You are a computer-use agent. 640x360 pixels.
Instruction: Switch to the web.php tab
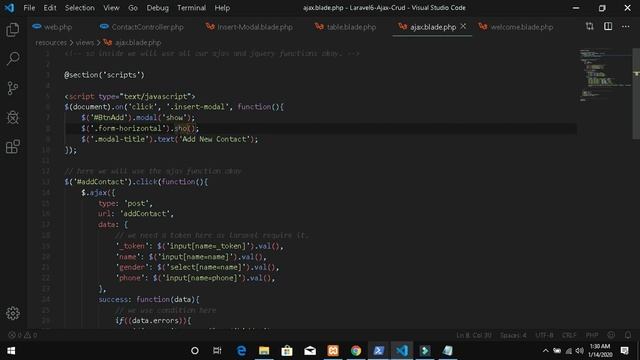pos(58,27)
